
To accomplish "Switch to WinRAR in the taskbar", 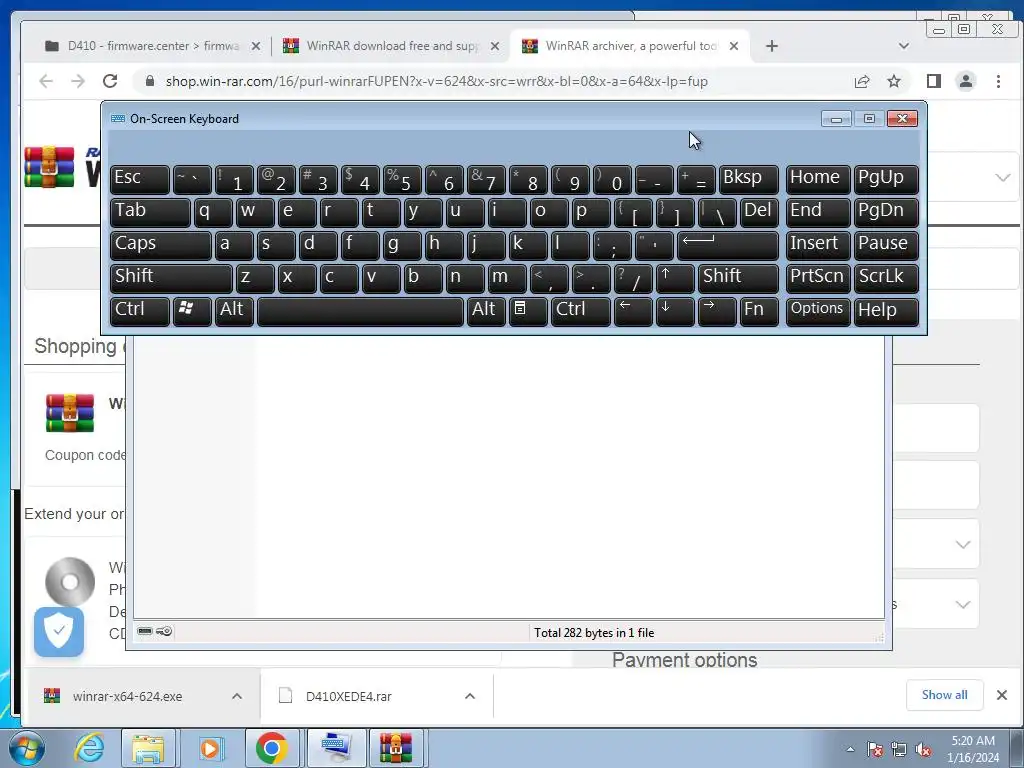I will [x=397, y=748].
